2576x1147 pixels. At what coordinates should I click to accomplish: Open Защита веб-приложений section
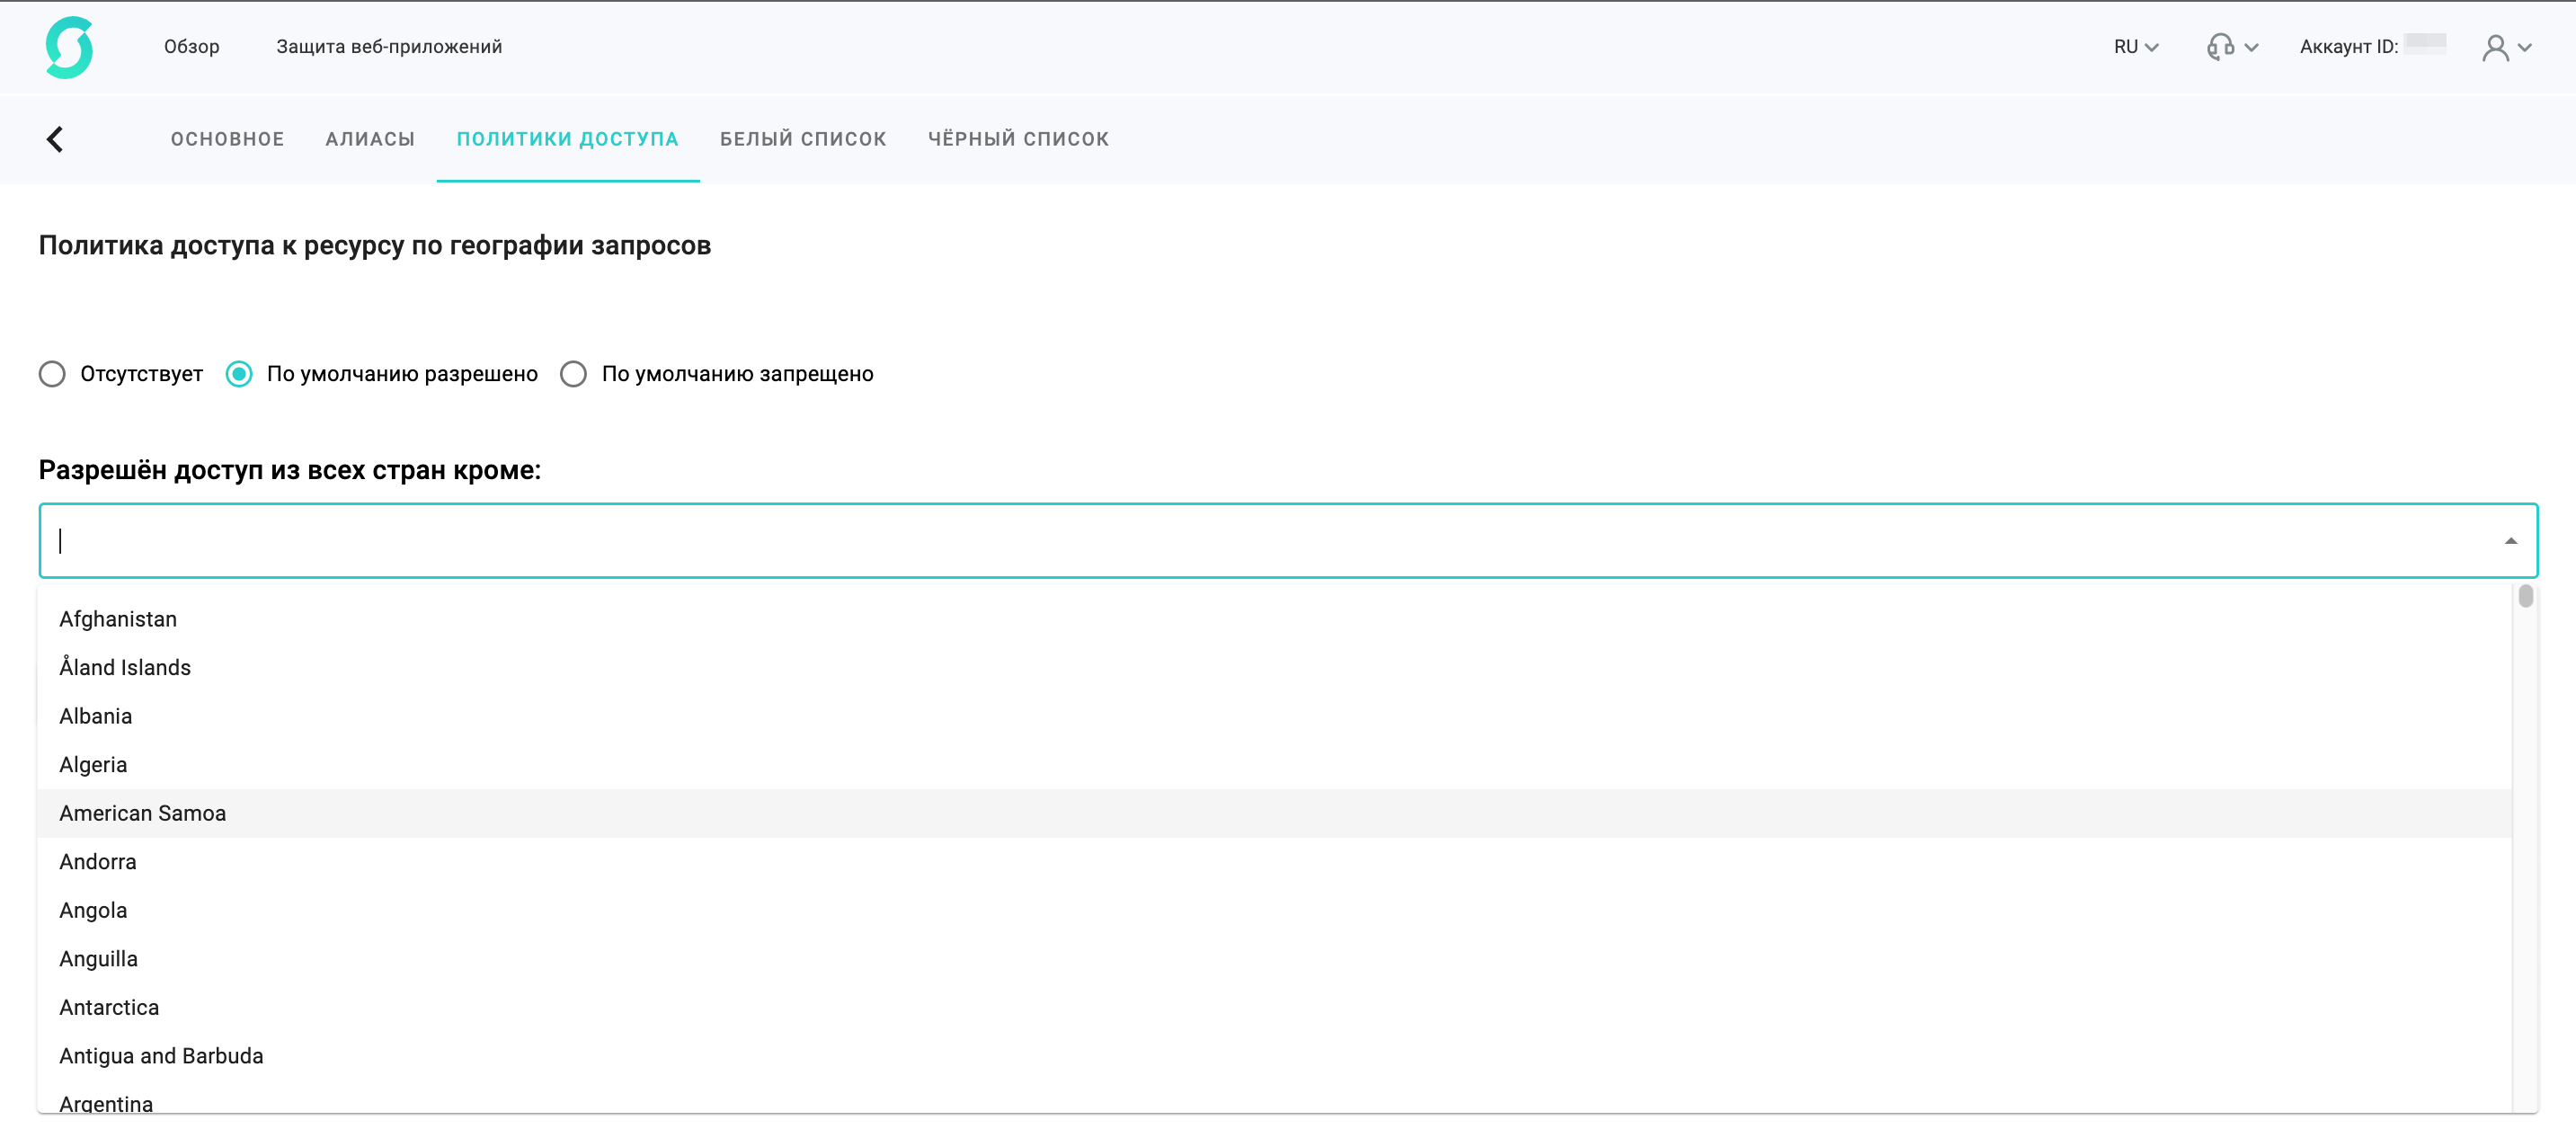pyautogui.click(x=389, y=47)
